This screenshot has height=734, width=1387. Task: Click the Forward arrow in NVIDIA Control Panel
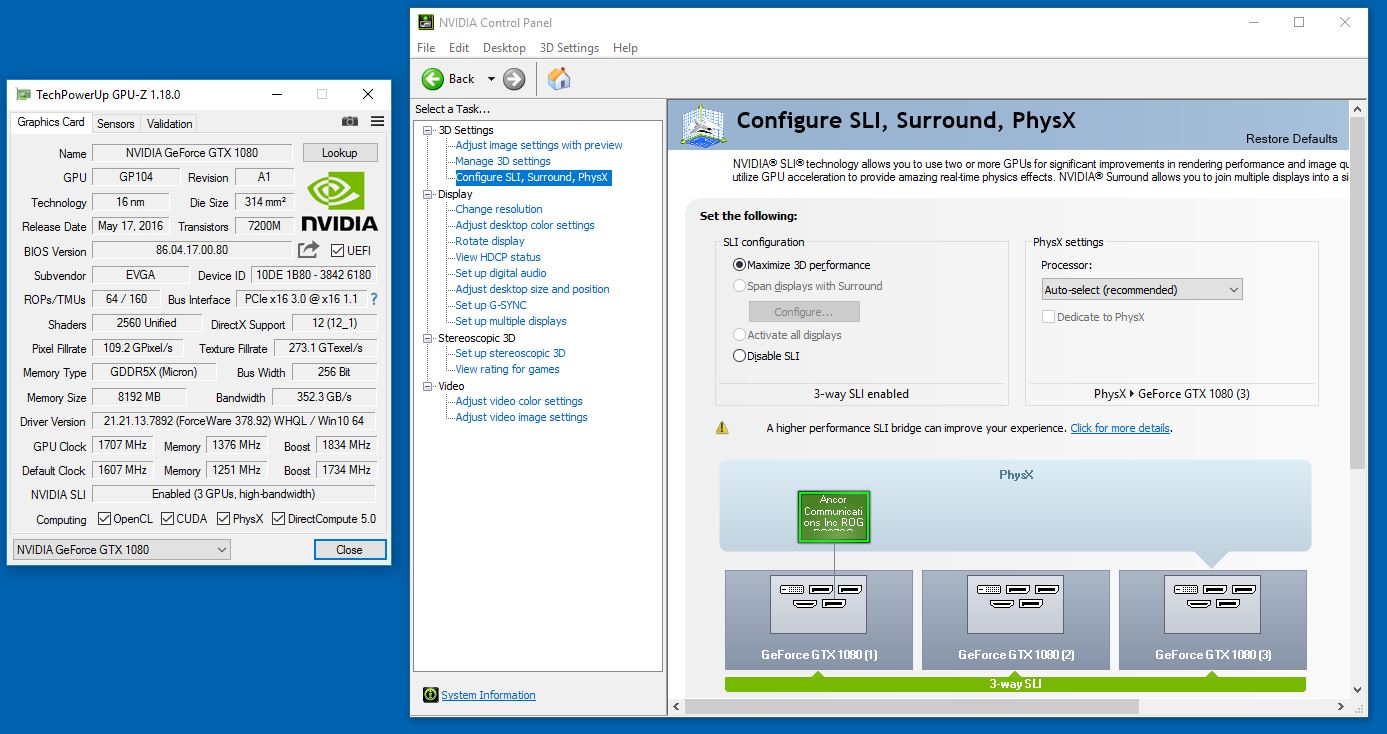pos(514,79)
